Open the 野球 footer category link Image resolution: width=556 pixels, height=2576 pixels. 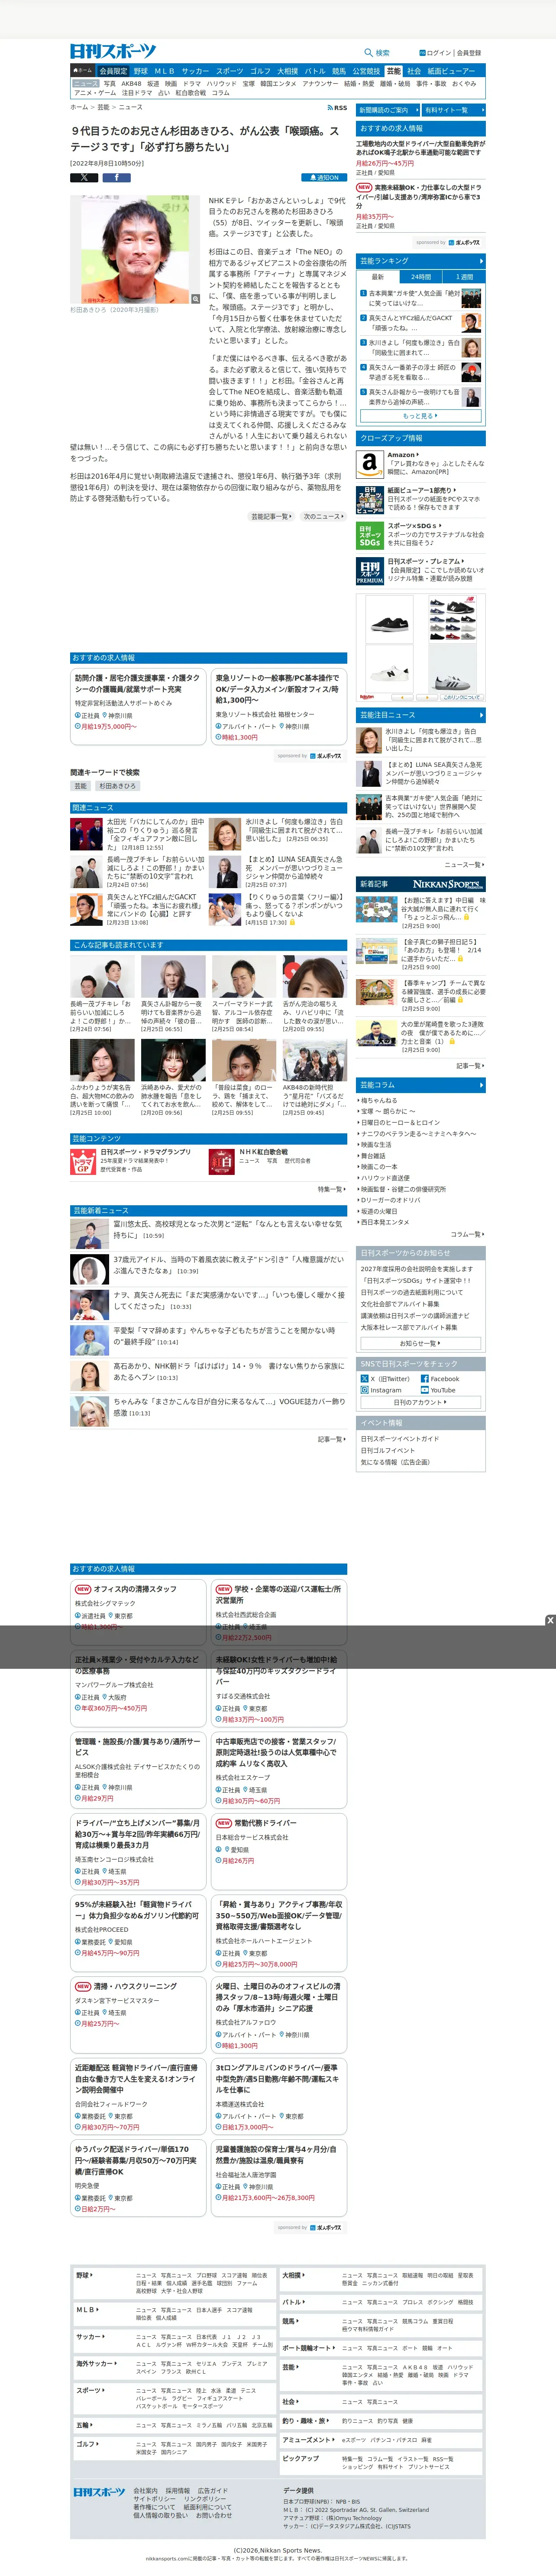(84, 2275)
